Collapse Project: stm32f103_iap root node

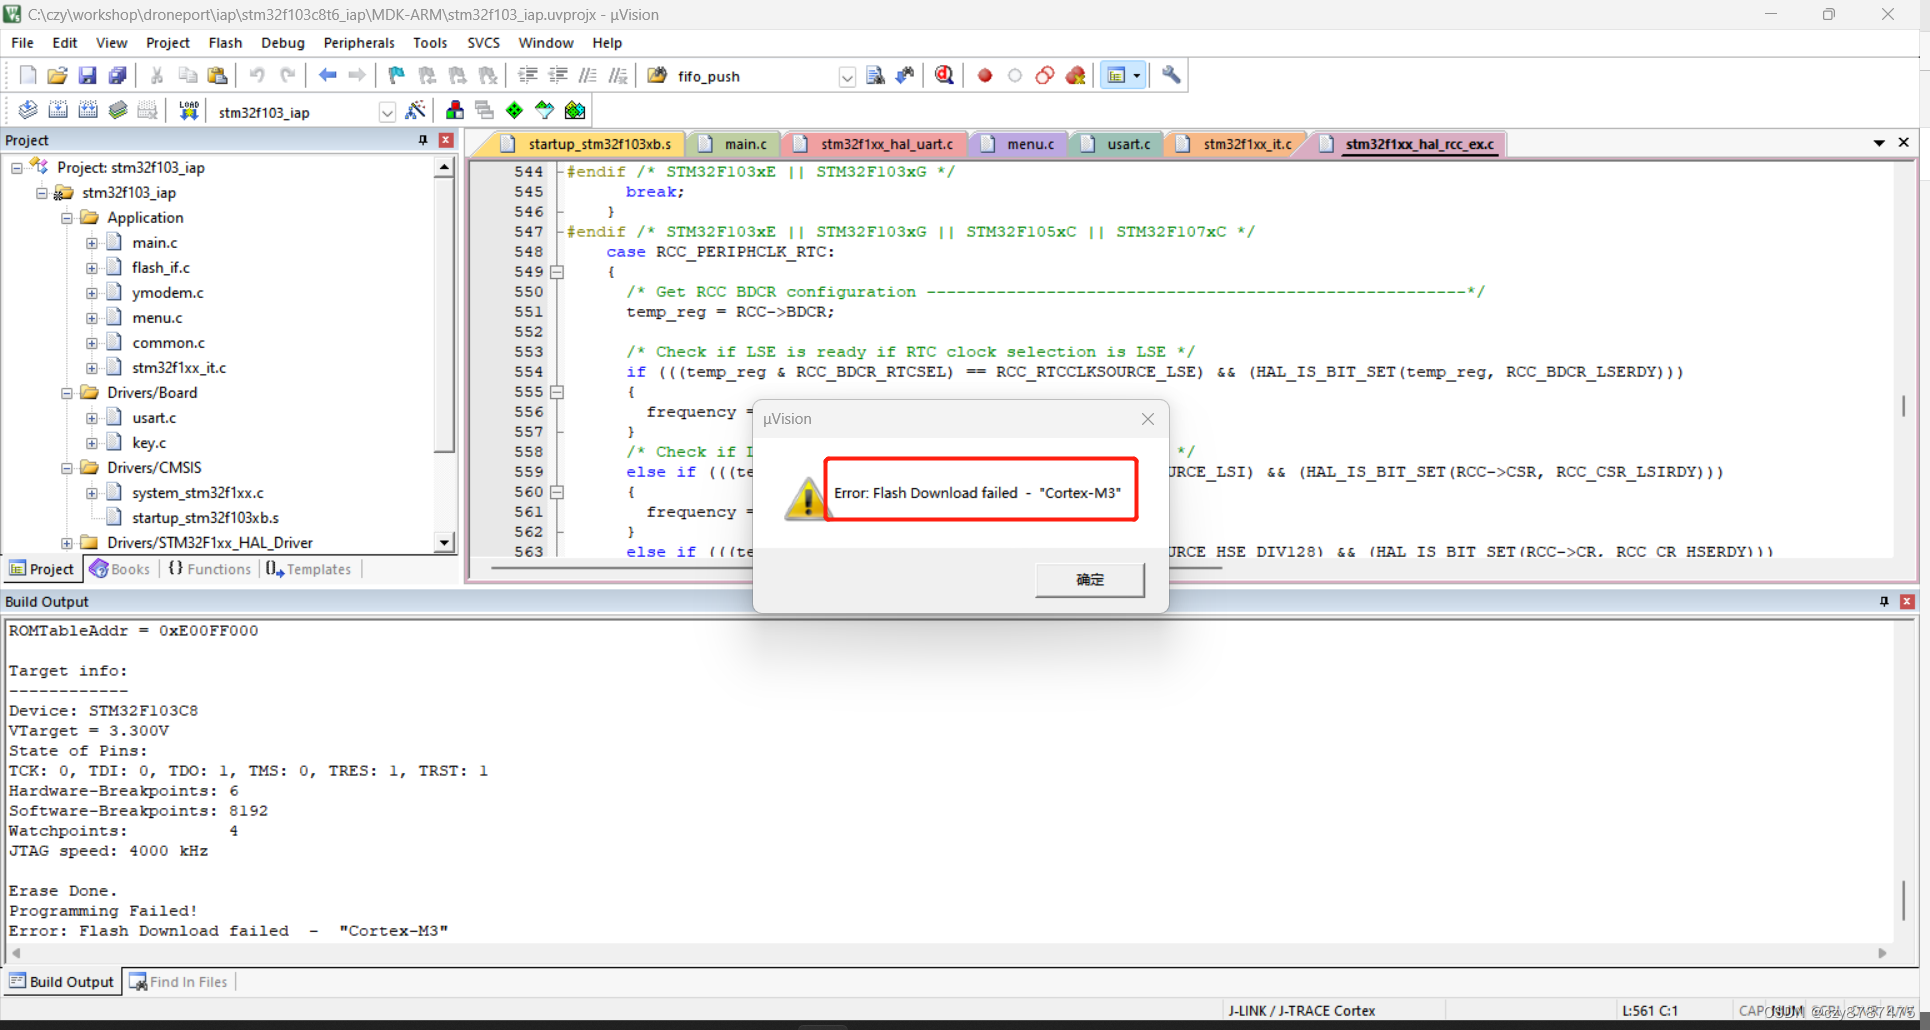coord(17,168)
